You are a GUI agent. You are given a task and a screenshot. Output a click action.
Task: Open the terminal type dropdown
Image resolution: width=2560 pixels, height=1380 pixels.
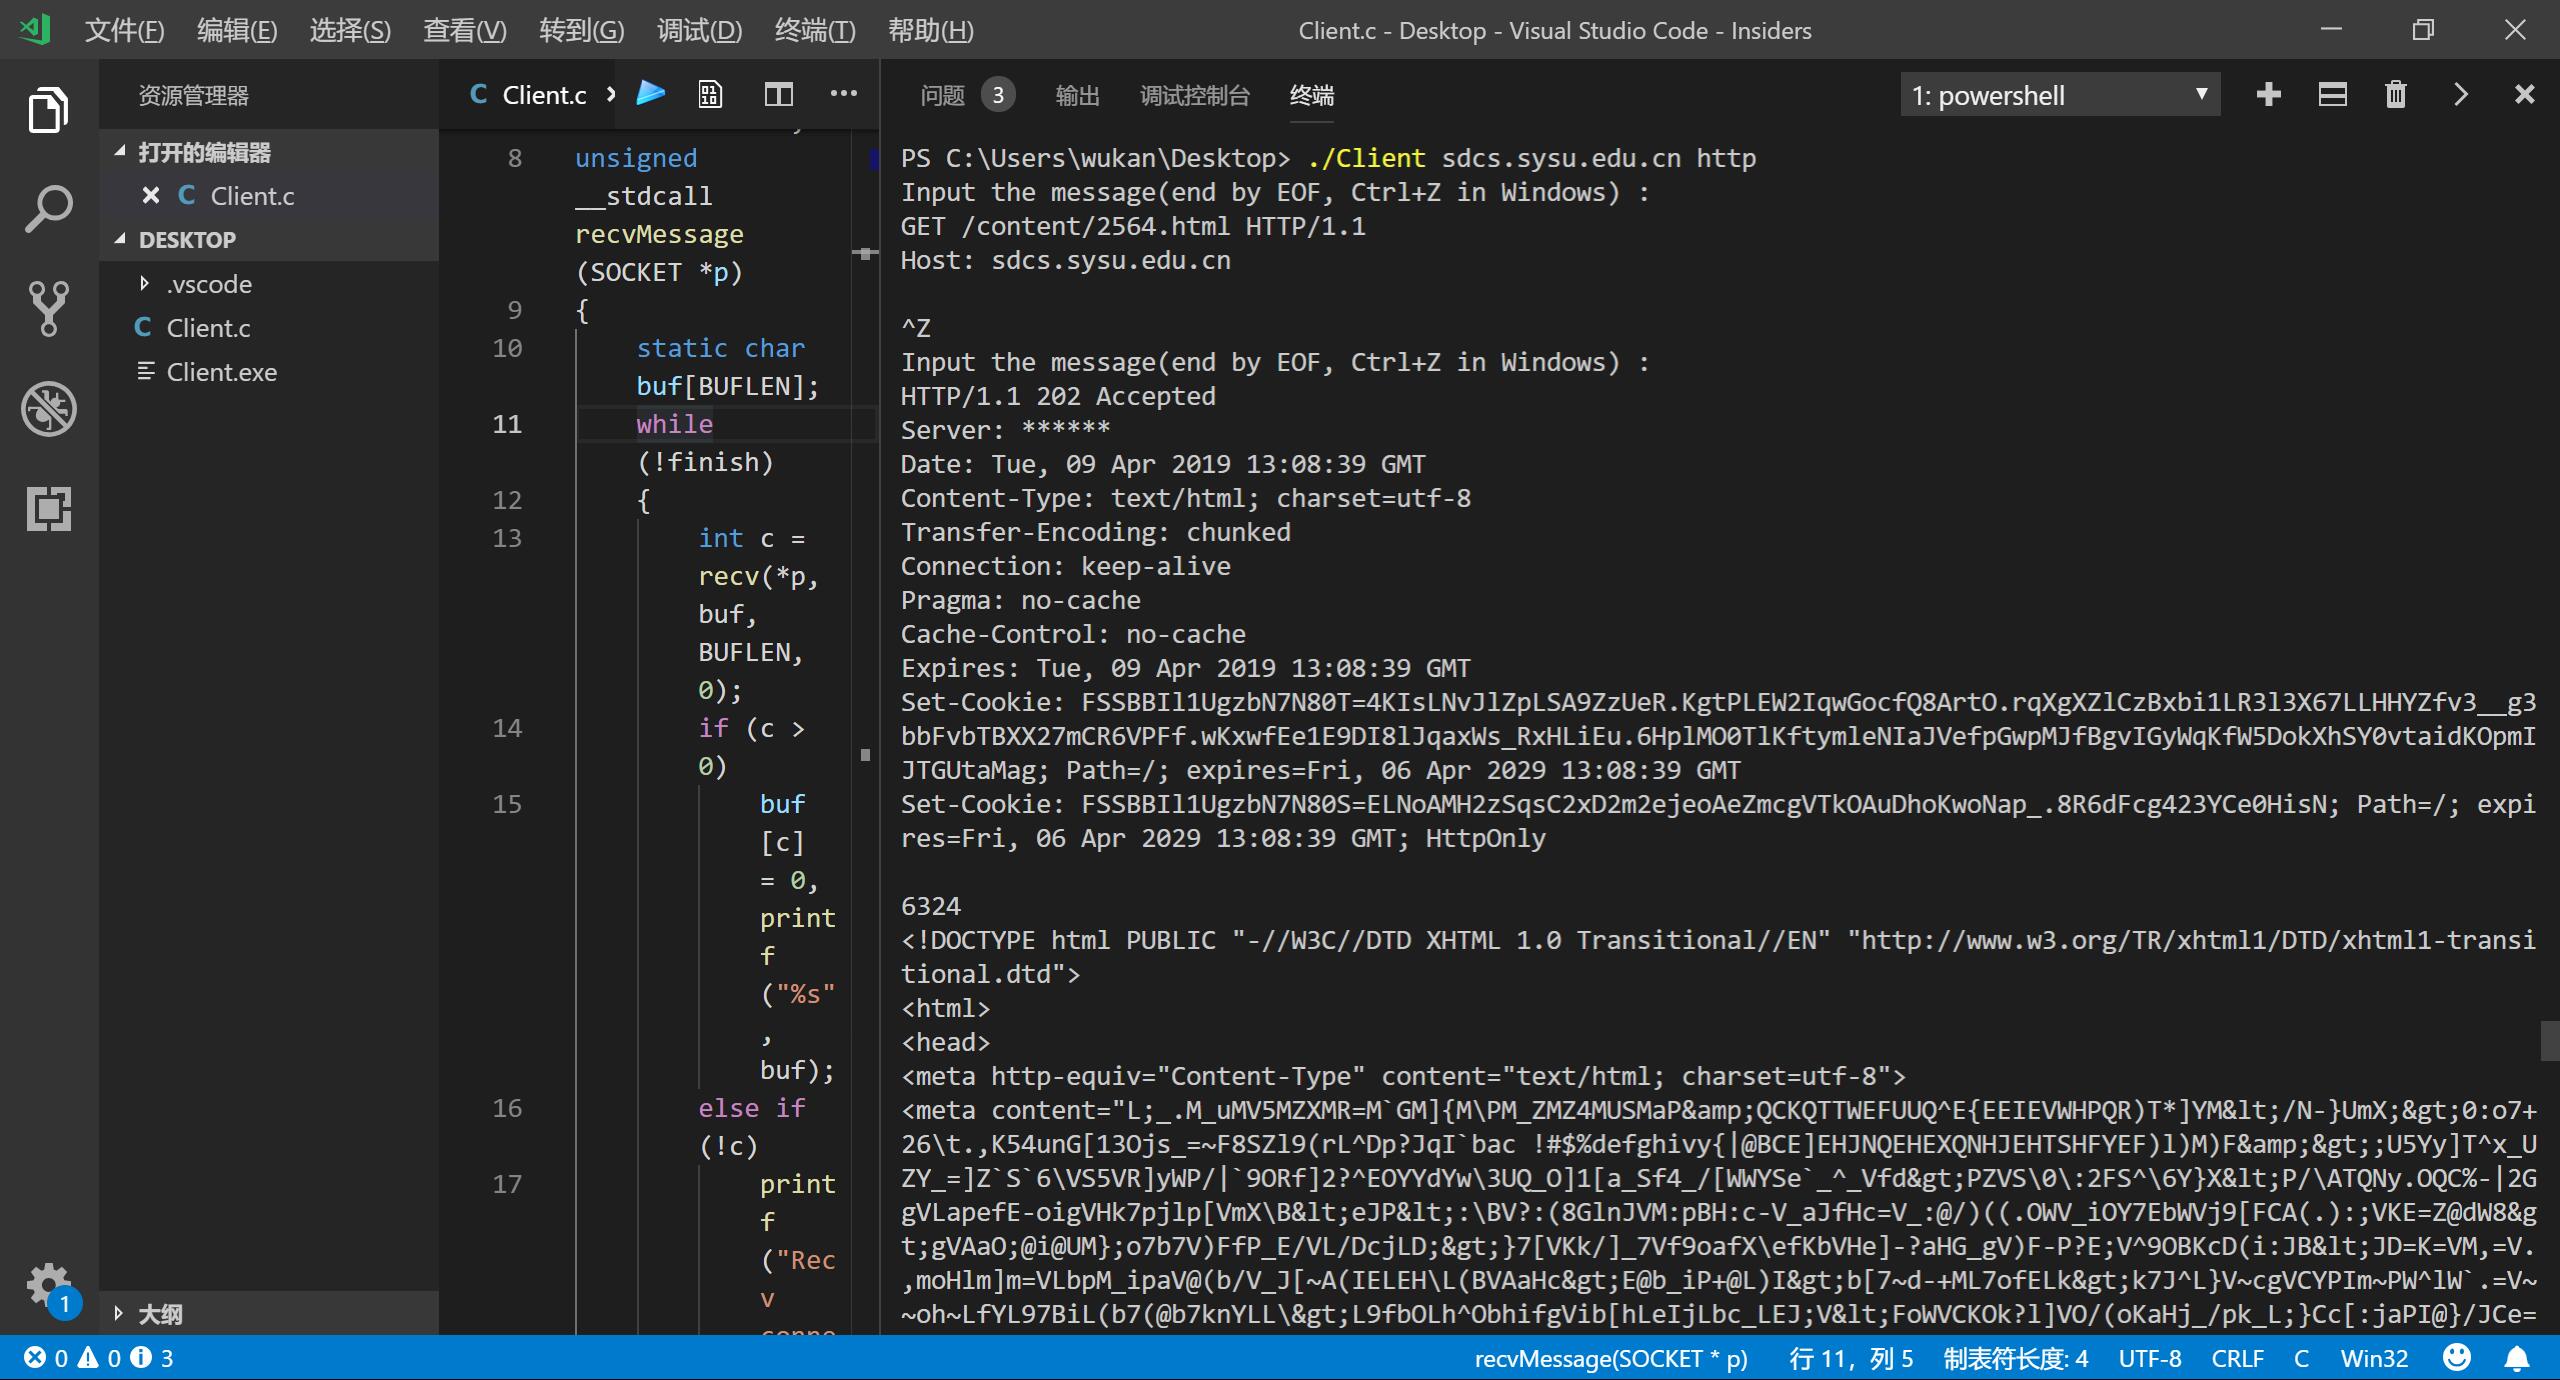(2202, 95)
